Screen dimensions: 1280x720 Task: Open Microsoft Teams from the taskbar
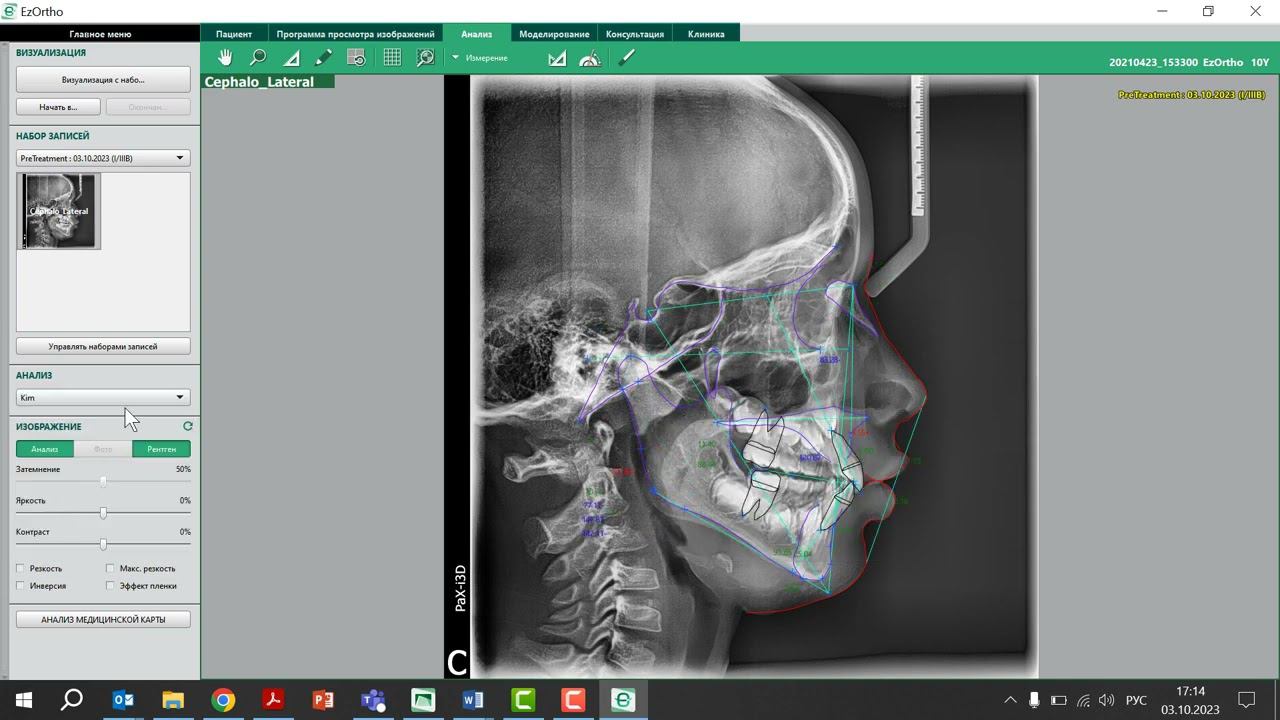tap(373, 700)
